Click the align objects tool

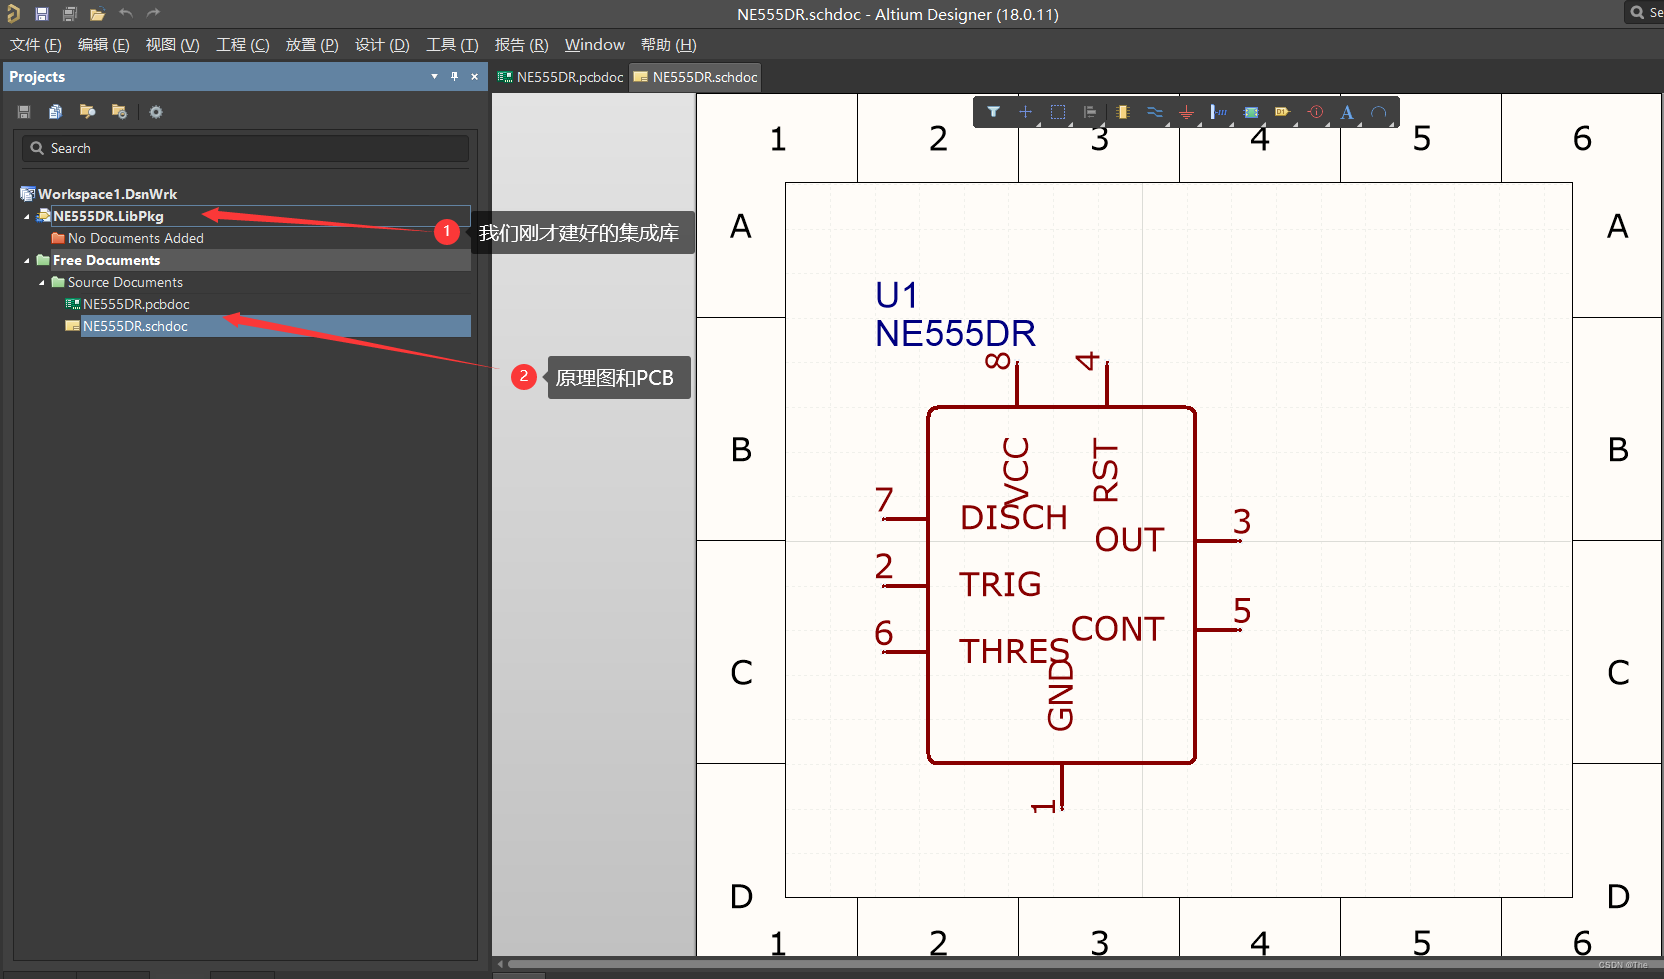1090,112
